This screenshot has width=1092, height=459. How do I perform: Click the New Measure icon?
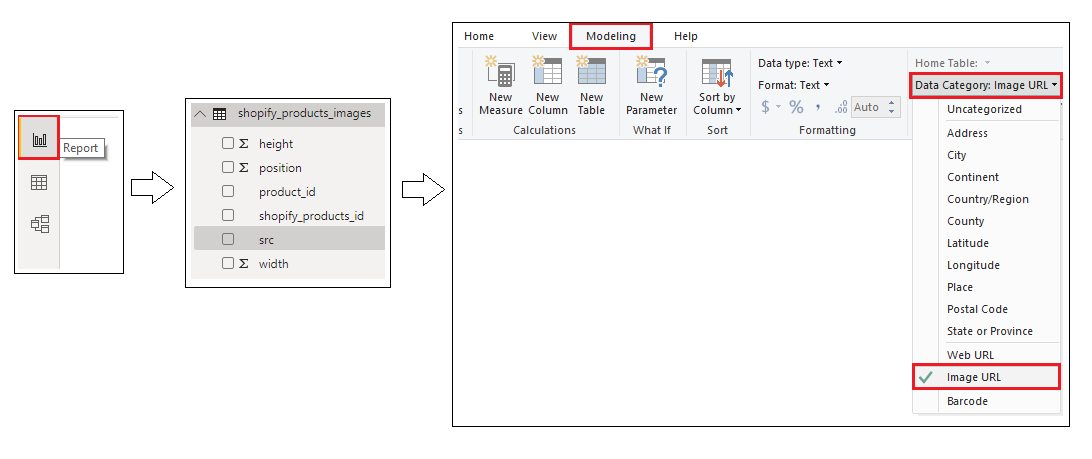point(501,87)
